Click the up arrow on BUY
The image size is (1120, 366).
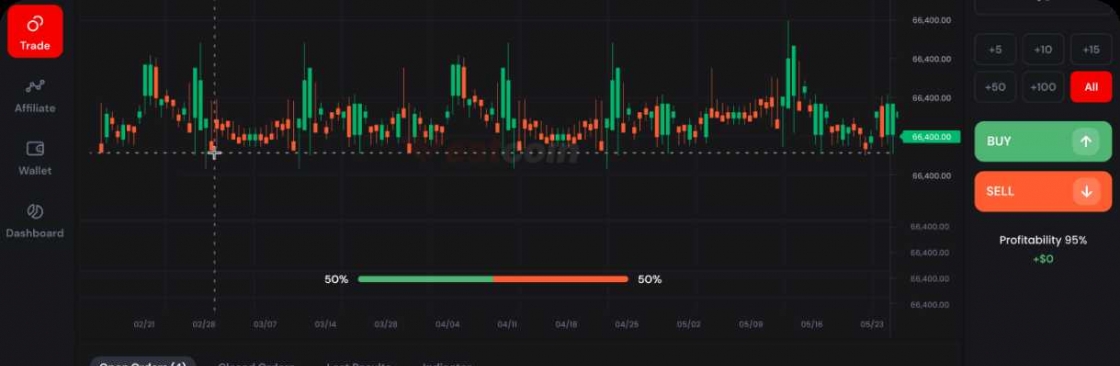tap(1085, 142)
